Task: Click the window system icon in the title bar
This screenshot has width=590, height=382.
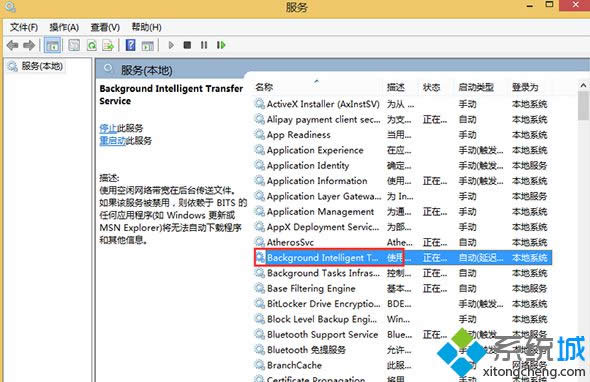Action: click(9, 6)
